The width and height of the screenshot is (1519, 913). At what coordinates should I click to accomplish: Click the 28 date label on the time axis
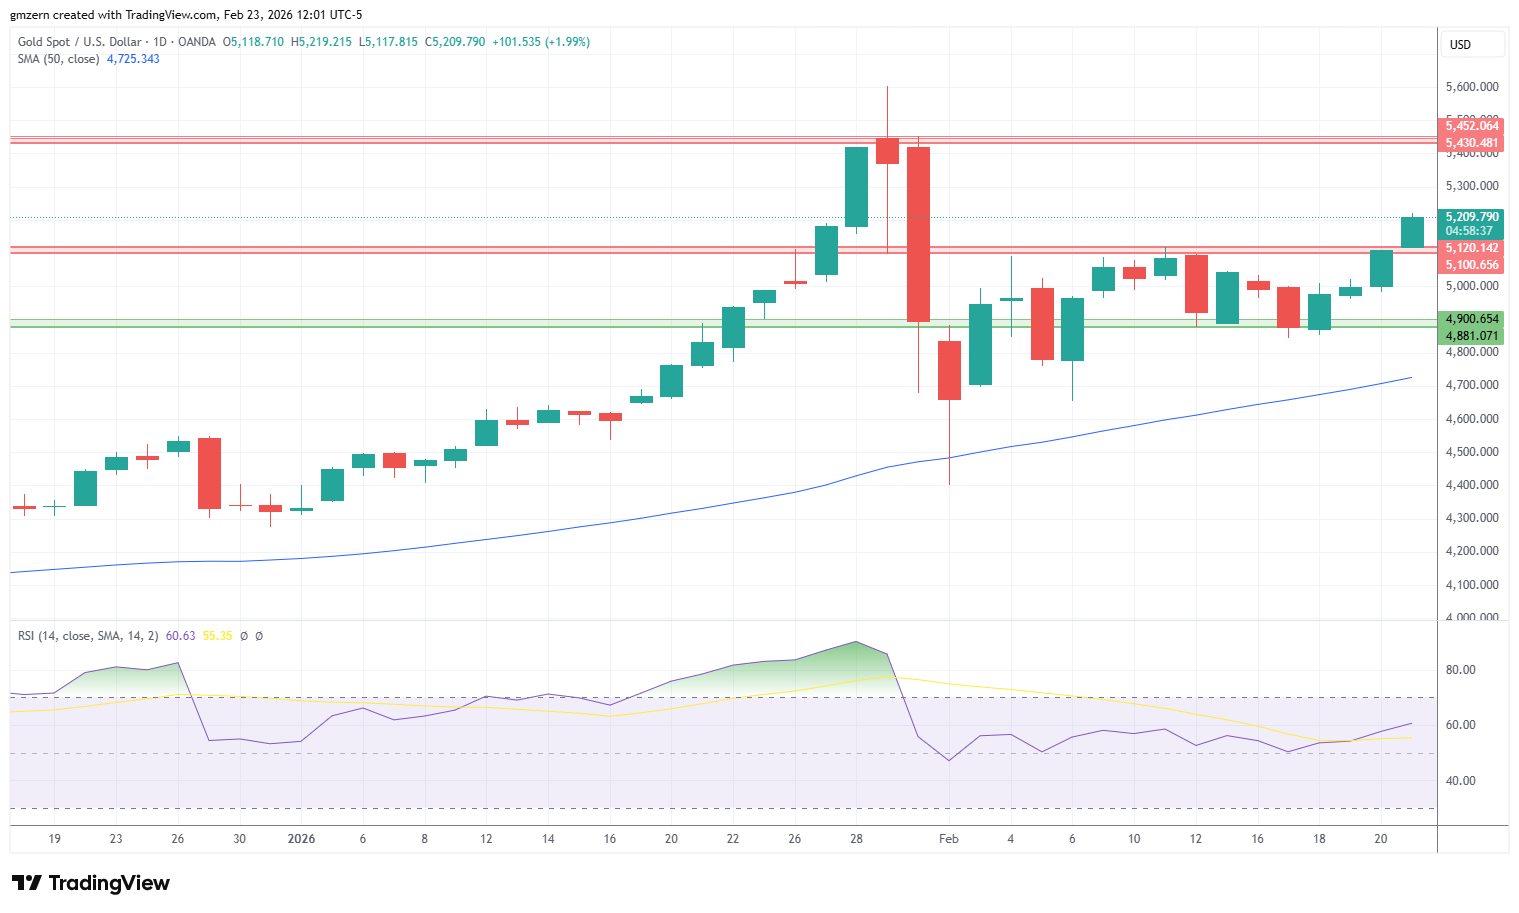click(x=857, y=839)
